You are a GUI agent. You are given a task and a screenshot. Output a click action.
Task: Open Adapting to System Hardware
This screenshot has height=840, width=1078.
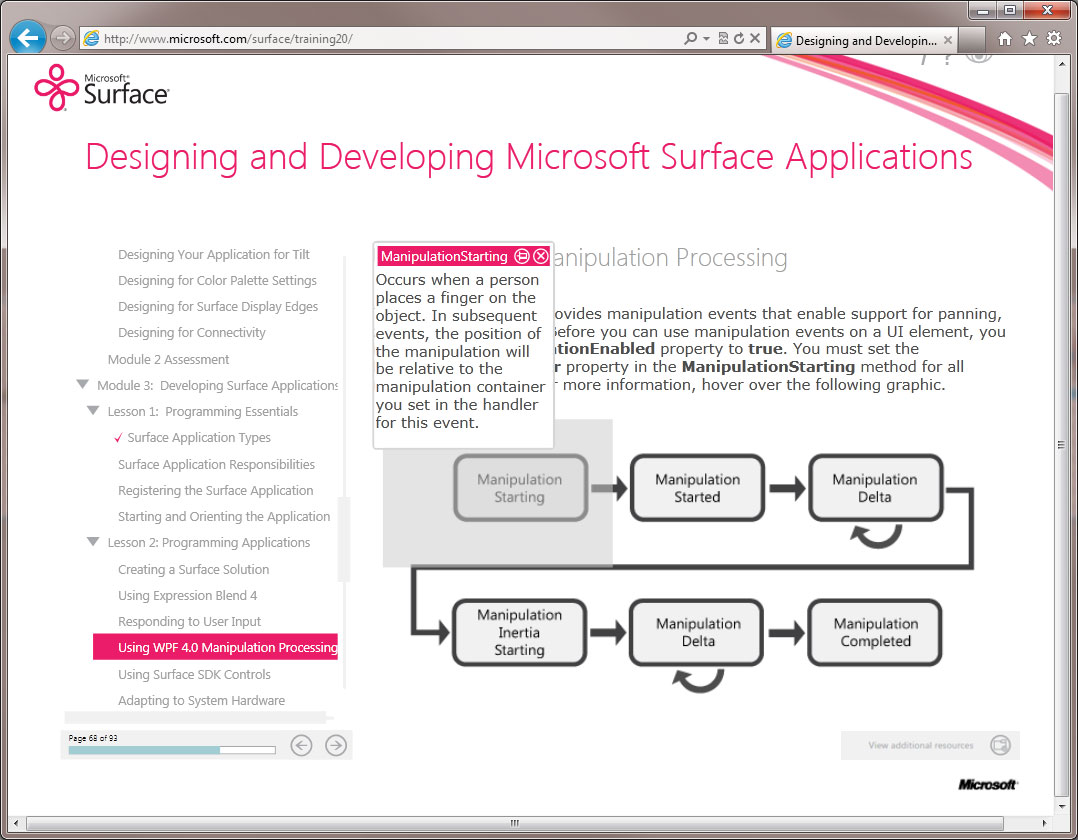coord(201,701)
